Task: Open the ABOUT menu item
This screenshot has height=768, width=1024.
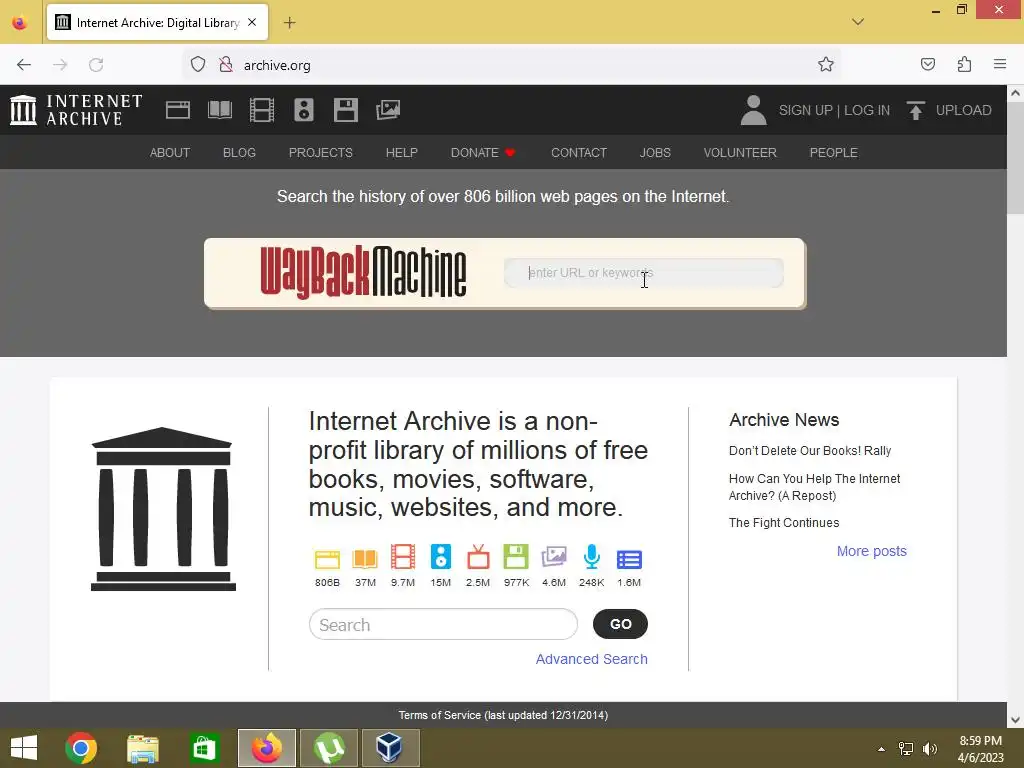Action: tap(170, 153)
